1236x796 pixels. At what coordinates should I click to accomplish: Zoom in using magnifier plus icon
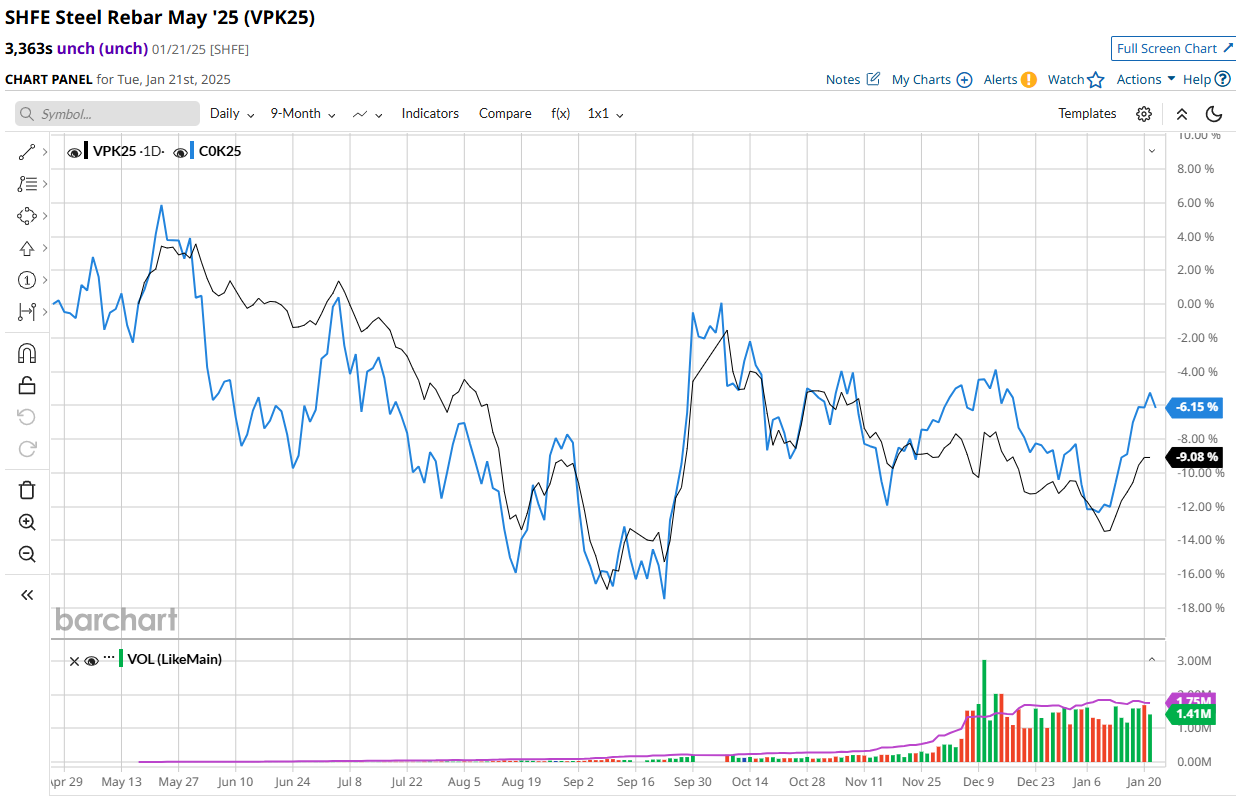[27, 522]
